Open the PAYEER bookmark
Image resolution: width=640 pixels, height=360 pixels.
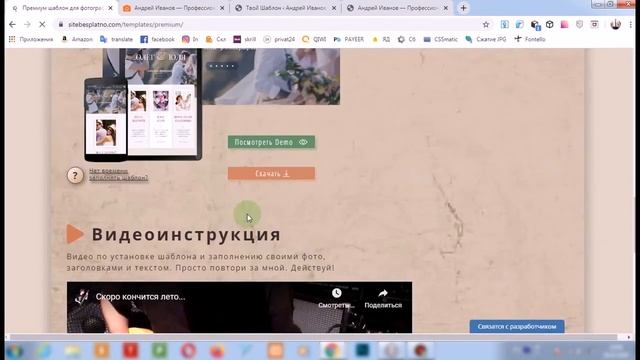[x=349, y=39]
